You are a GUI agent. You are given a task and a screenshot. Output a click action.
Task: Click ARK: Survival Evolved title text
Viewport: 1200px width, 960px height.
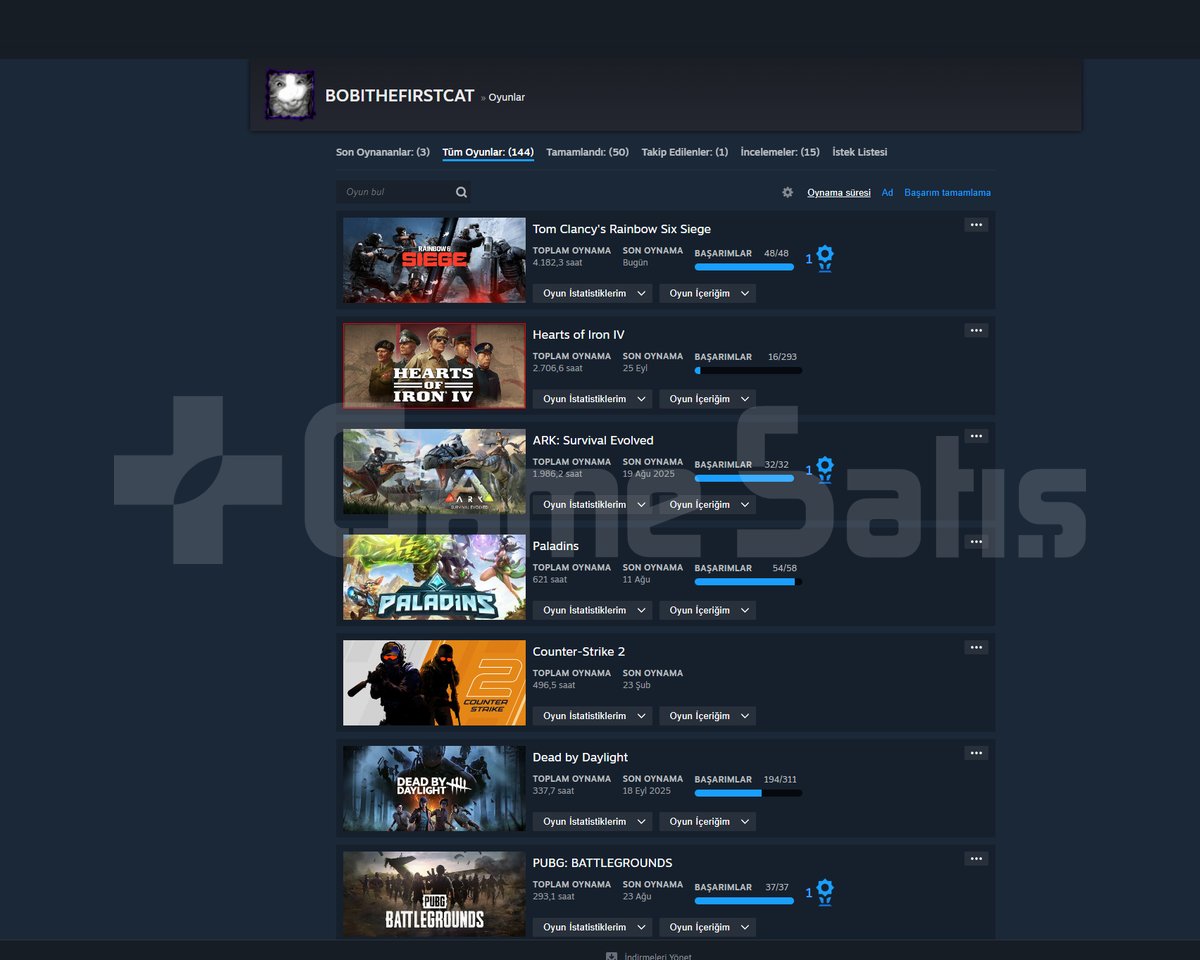point(593,440)
